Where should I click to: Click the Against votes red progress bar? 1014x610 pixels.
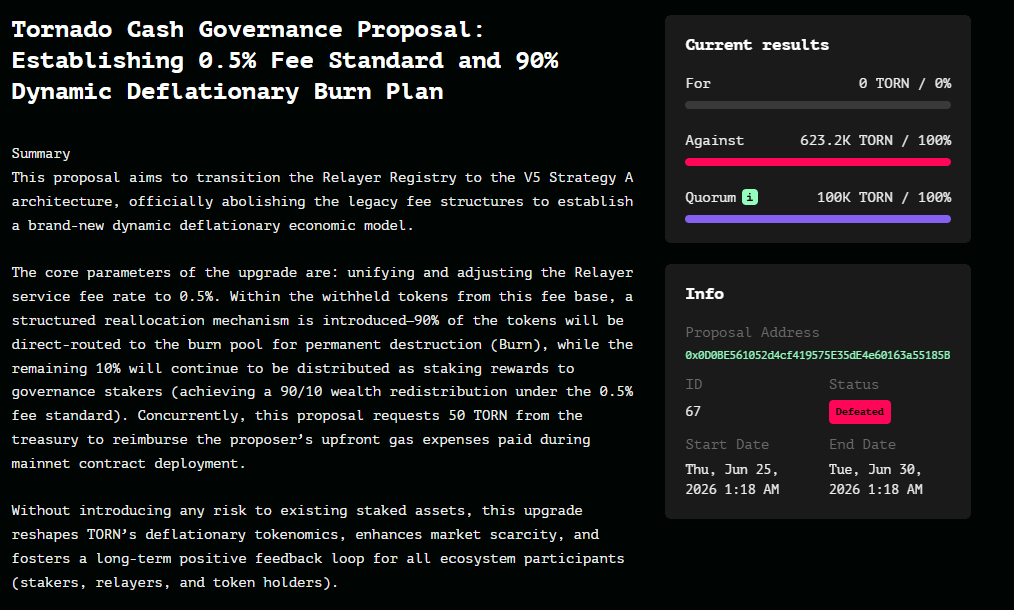817,162
